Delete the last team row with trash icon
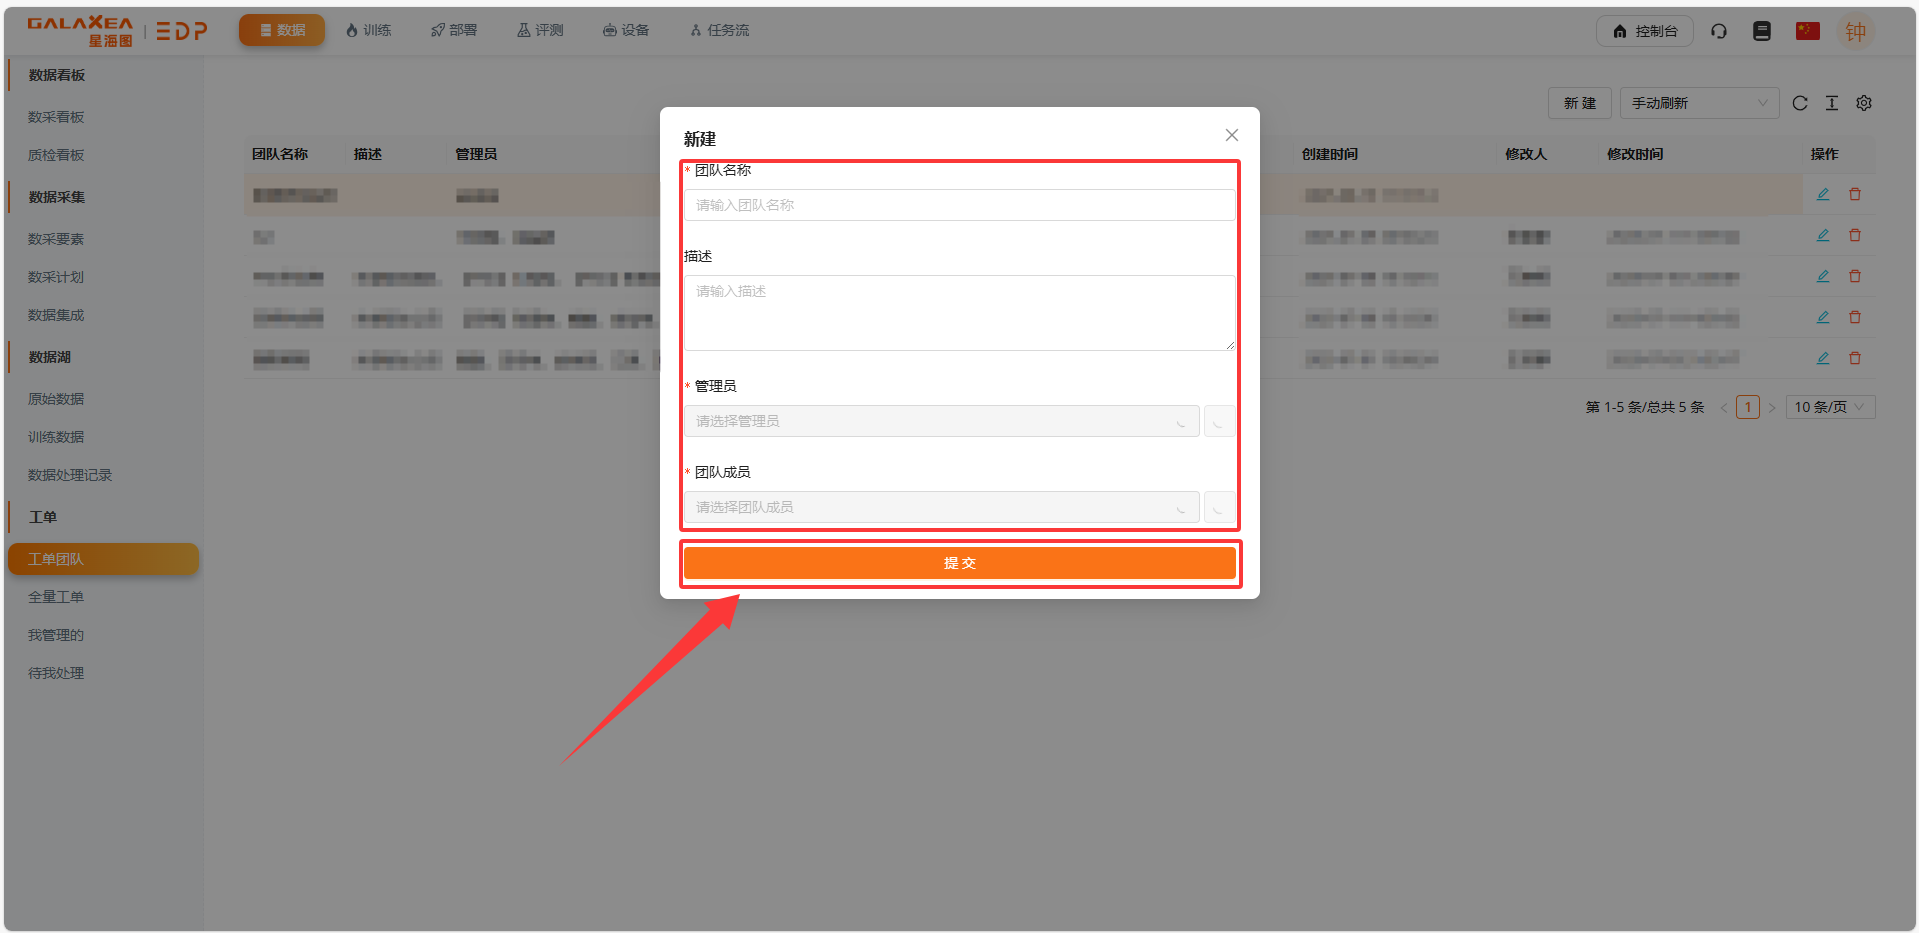 point(1855,358)
